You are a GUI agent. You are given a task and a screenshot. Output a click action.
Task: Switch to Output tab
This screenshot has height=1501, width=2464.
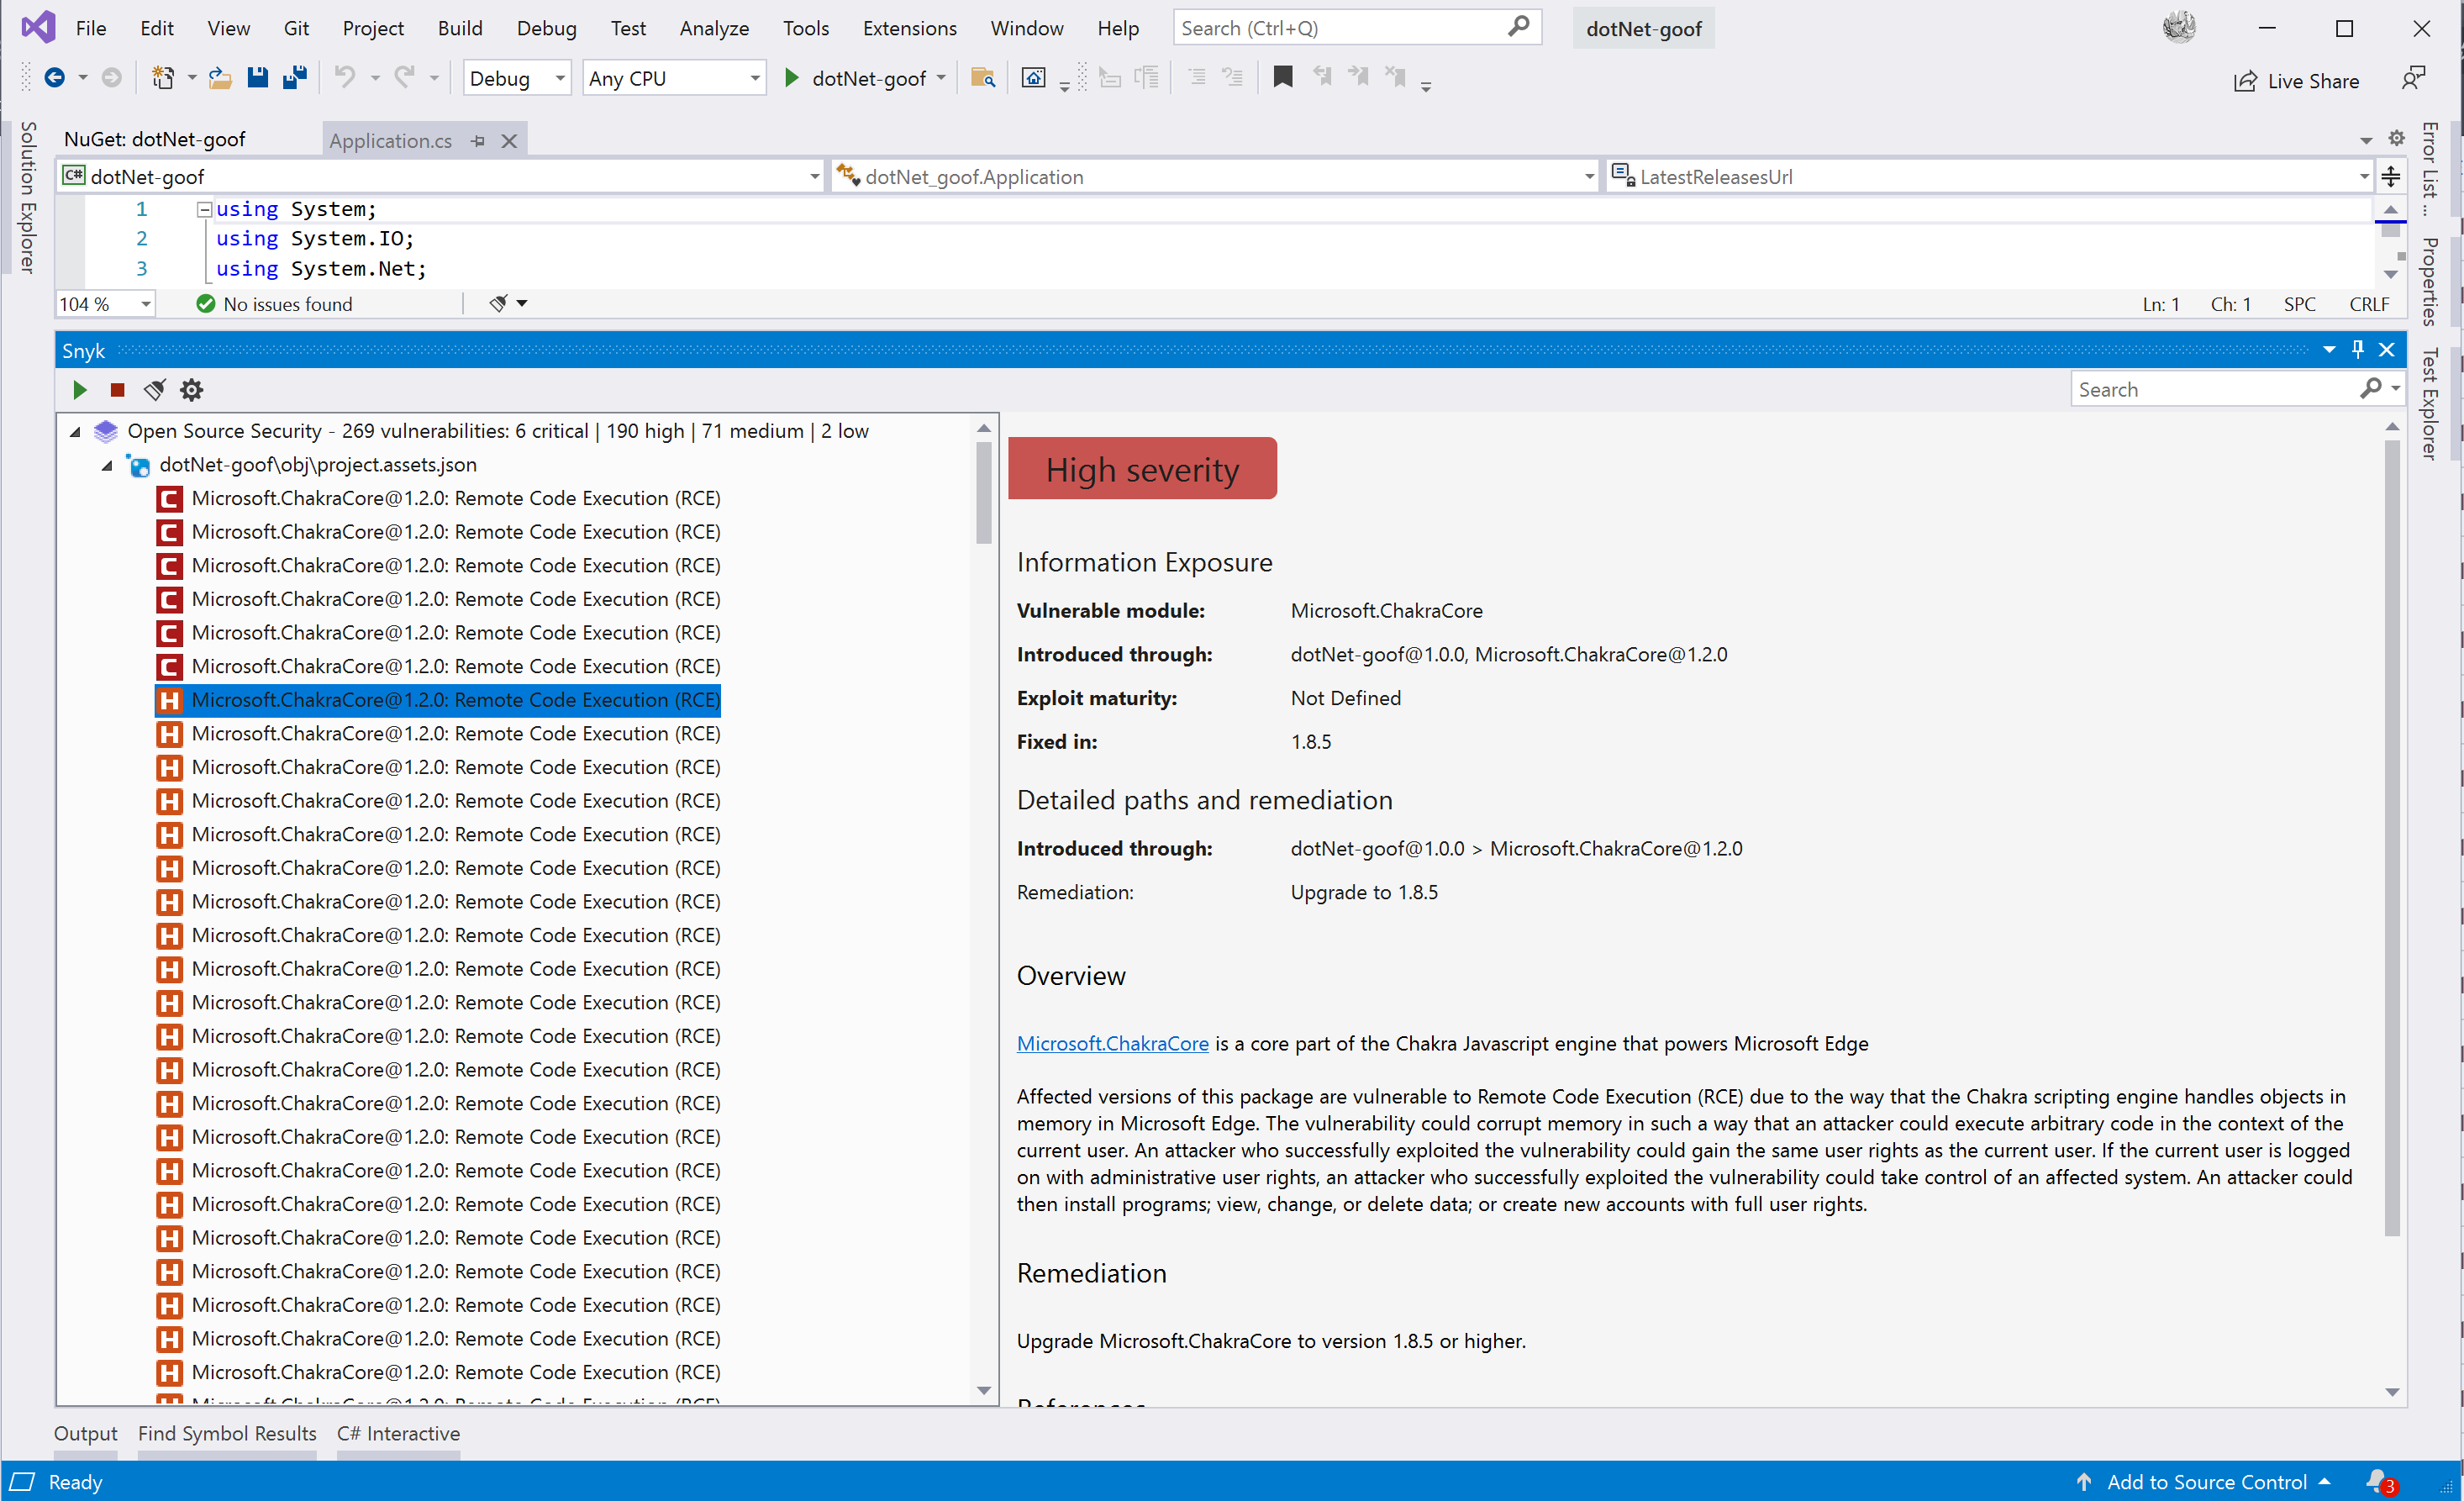(85, 1433)
